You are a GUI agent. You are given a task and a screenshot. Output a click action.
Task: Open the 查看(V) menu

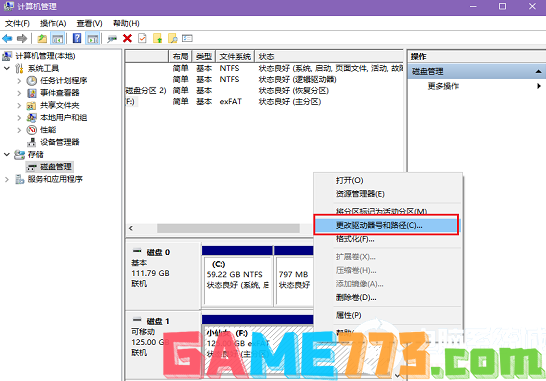[x=89, y=23]
